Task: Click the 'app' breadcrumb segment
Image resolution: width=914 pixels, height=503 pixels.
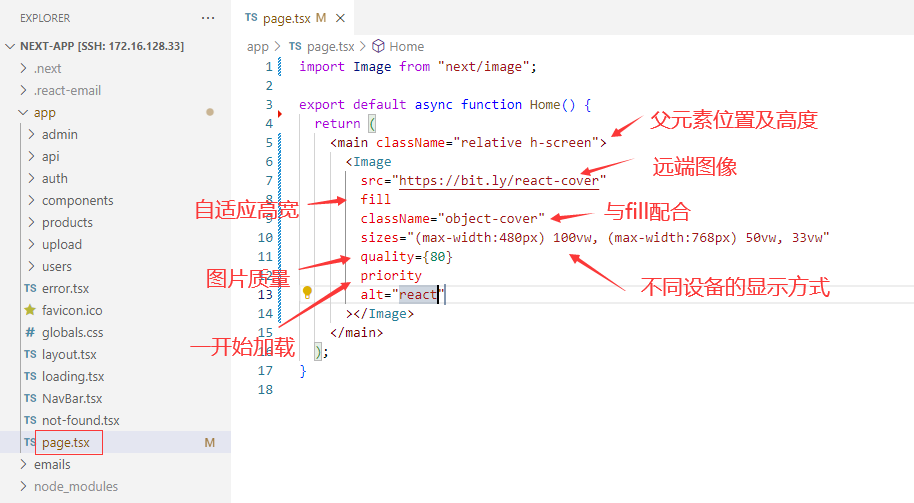Action: (257, 47)
